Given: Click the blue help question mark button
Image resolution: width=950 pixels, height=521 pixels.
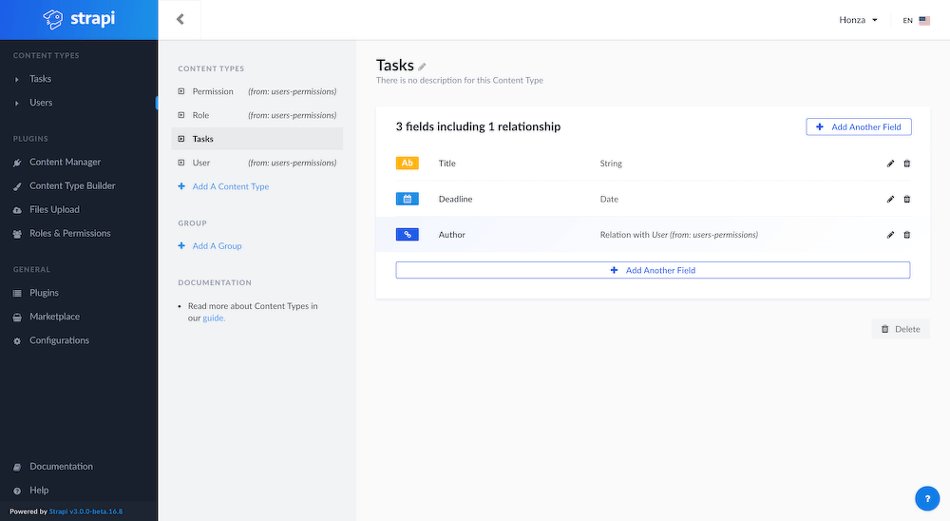Looking at the screenshot, I should (927, 499).
